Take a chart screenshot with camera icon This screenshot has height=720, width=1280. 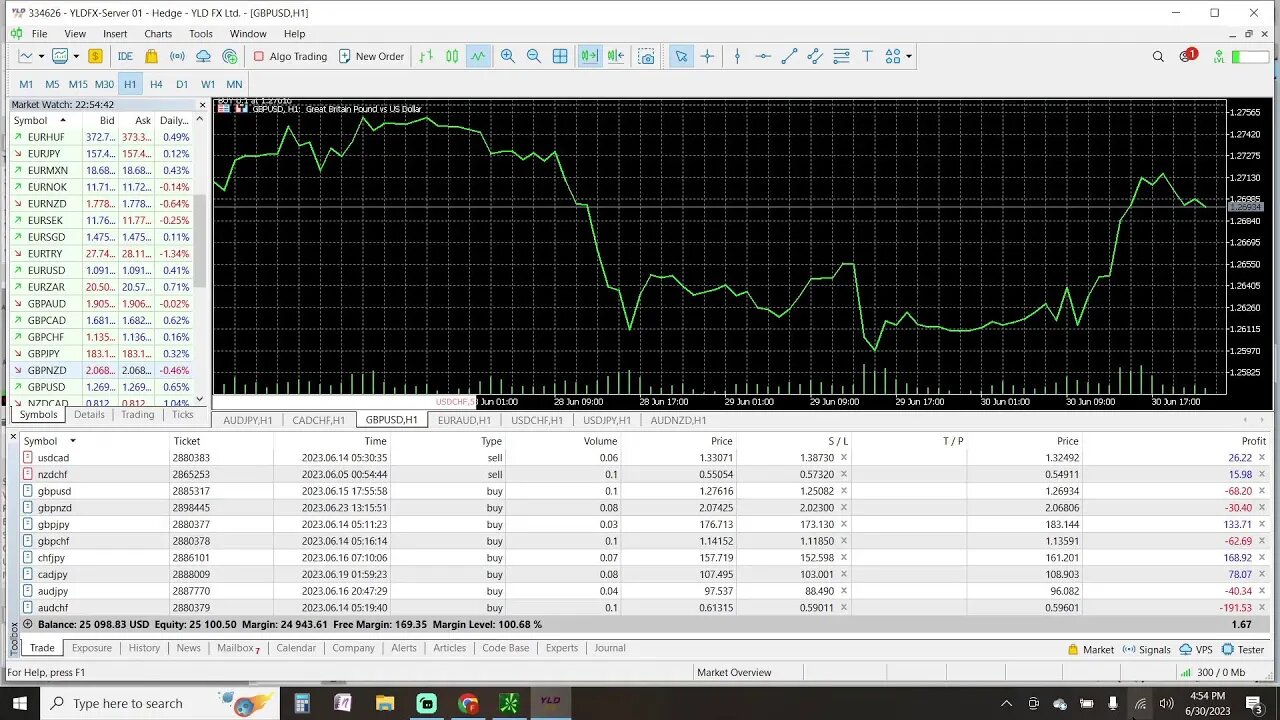pos(647,56)
